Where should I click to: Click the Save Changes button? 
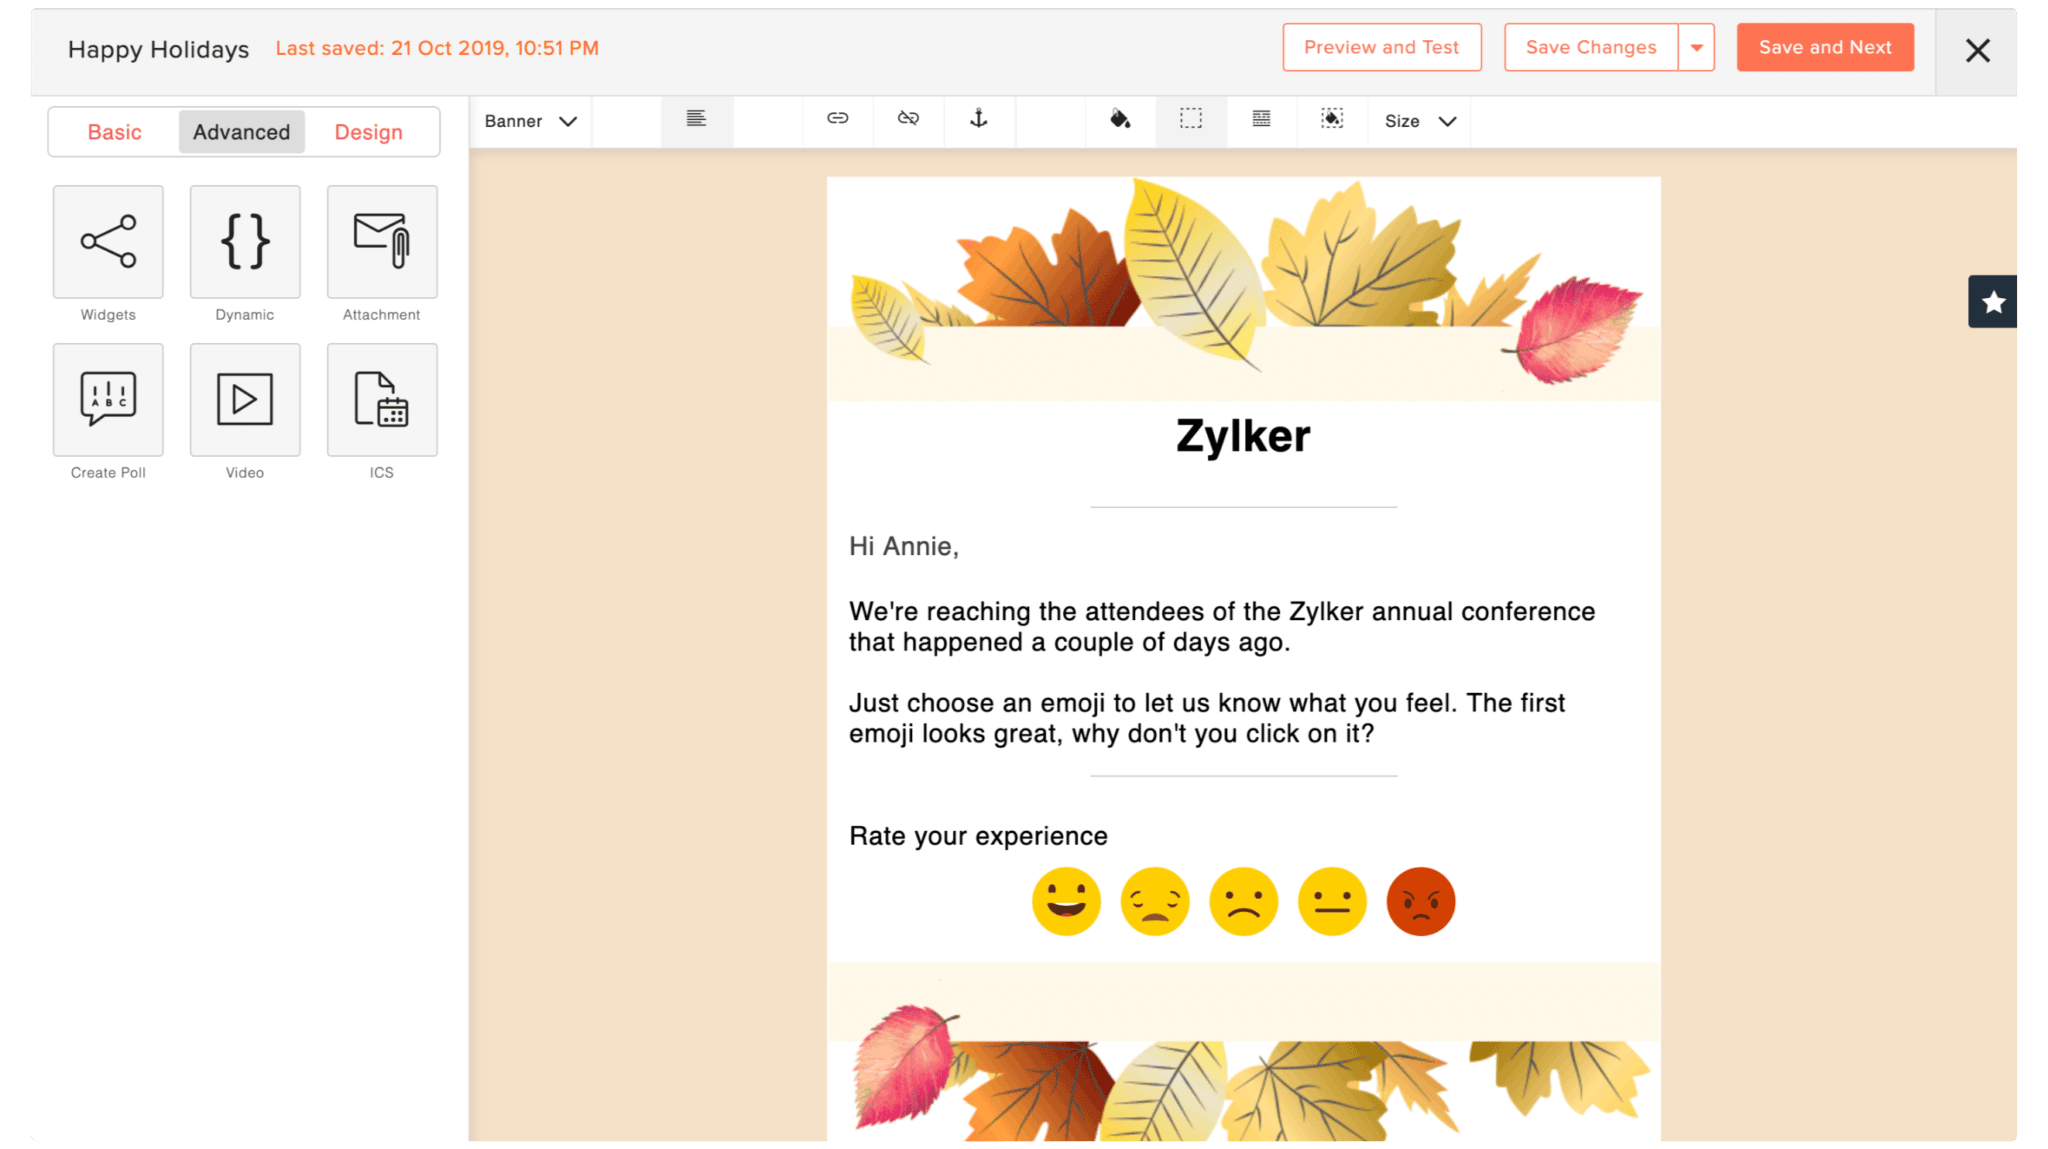click(1591, 47)
